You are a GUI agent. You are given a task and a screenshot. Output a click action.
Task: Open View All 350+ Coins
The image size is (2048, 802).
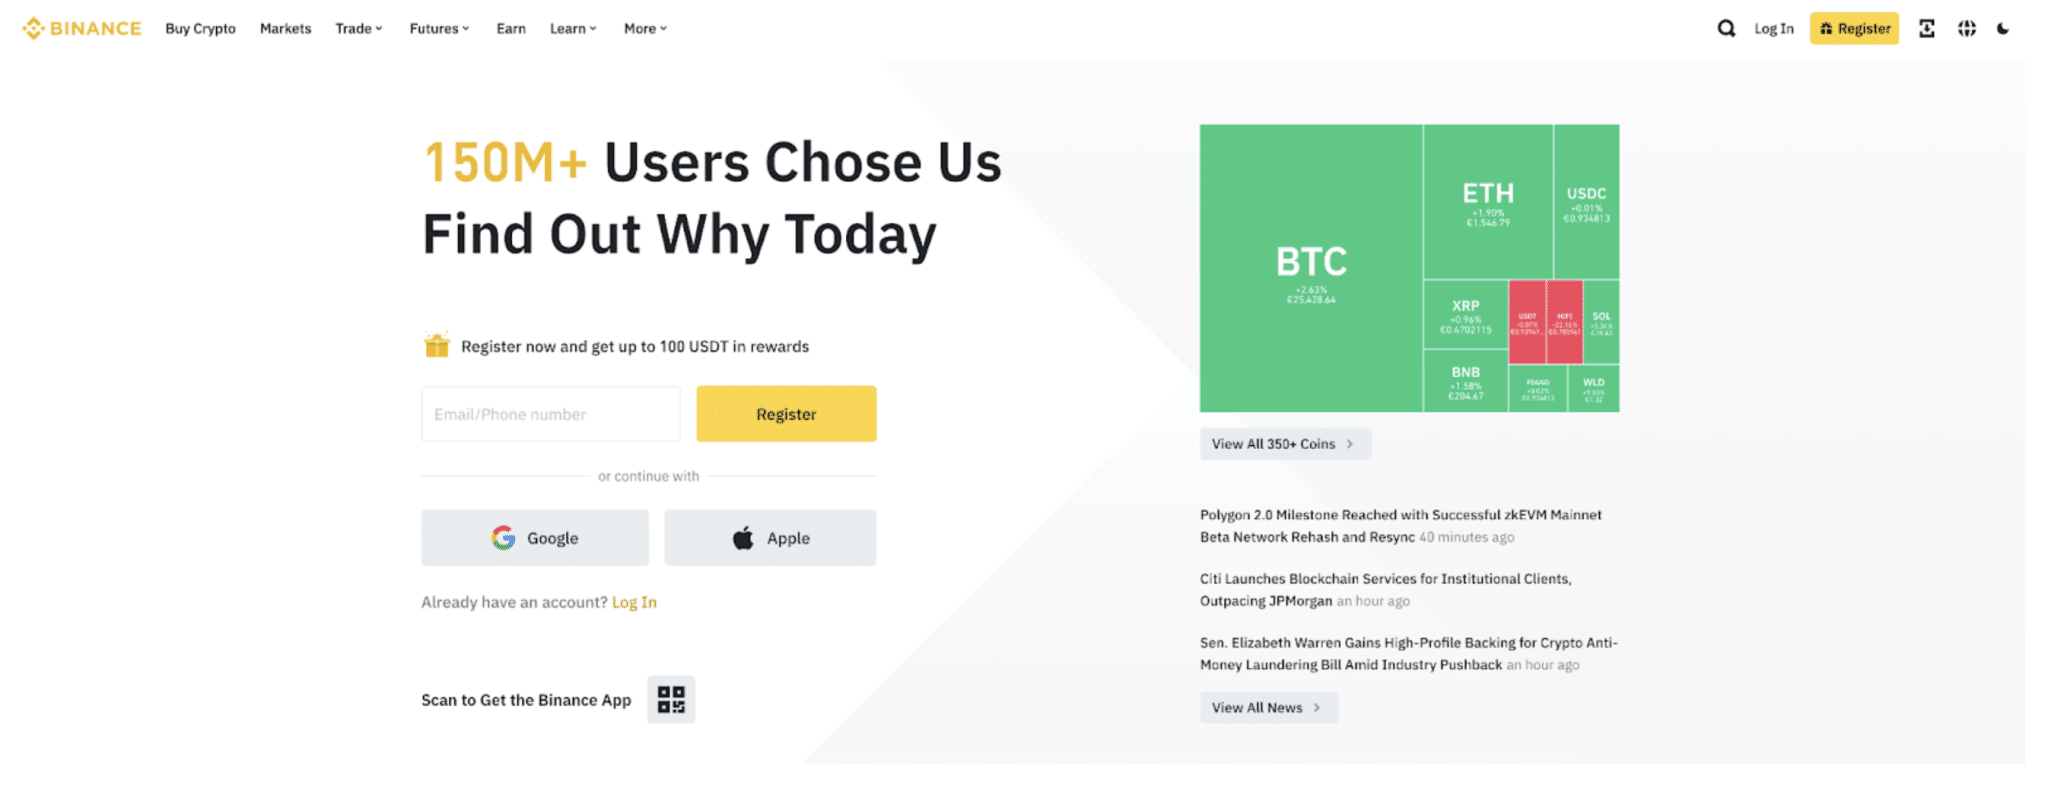(x=1285, y=444)
